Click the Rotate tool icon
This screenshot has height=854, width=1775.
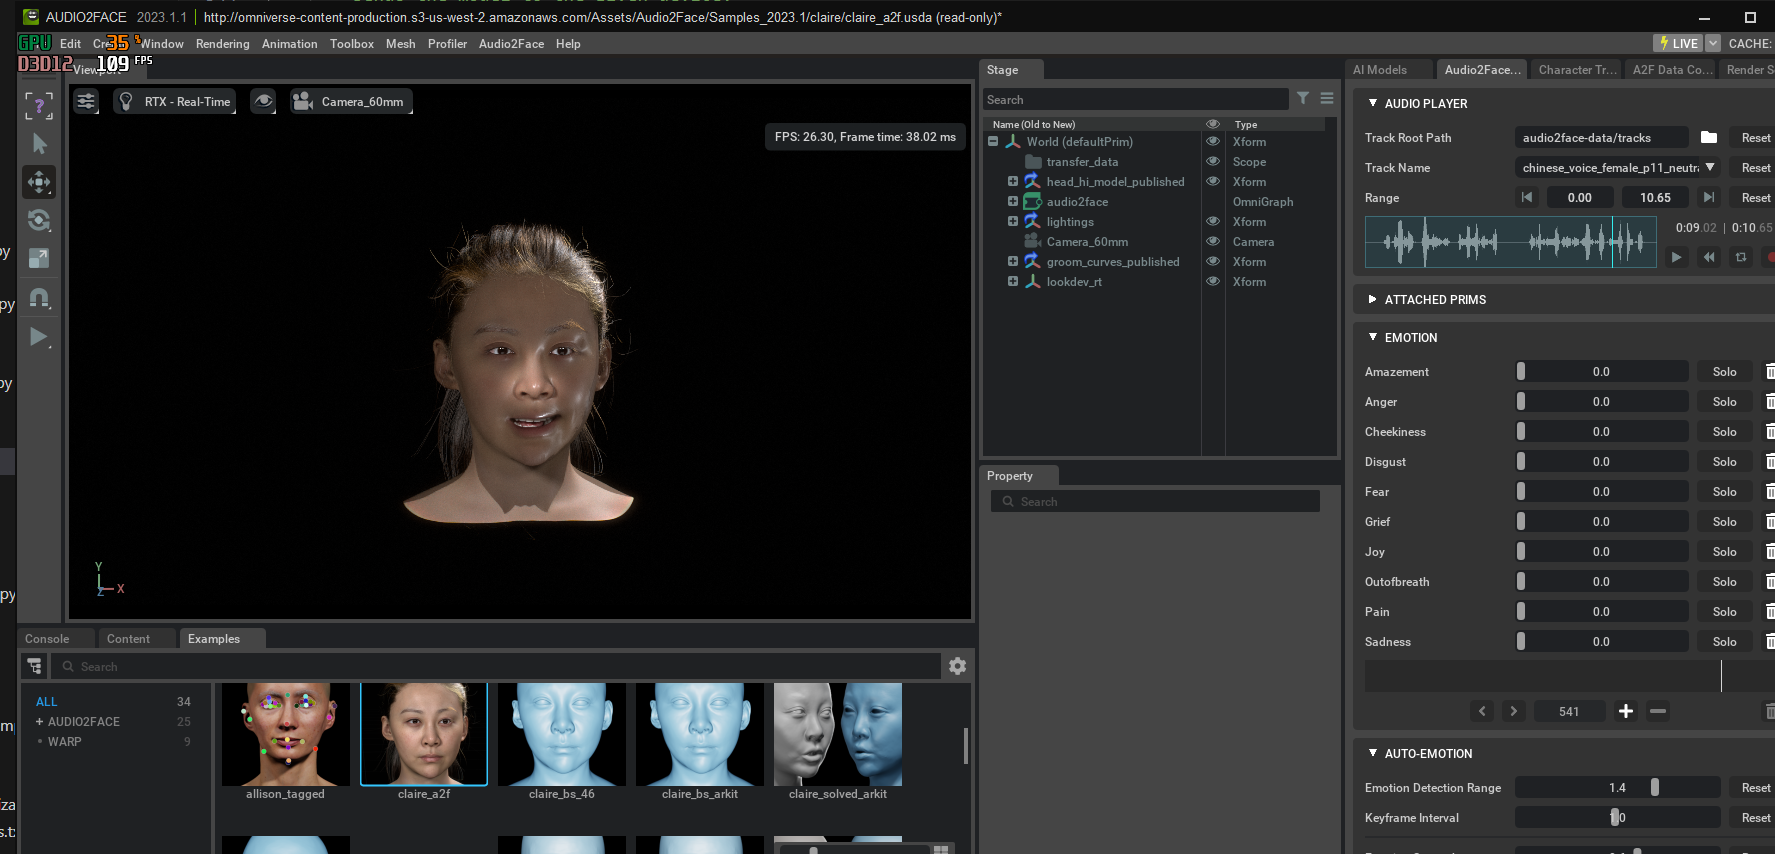pyautogui.click(x=39, y=220)
